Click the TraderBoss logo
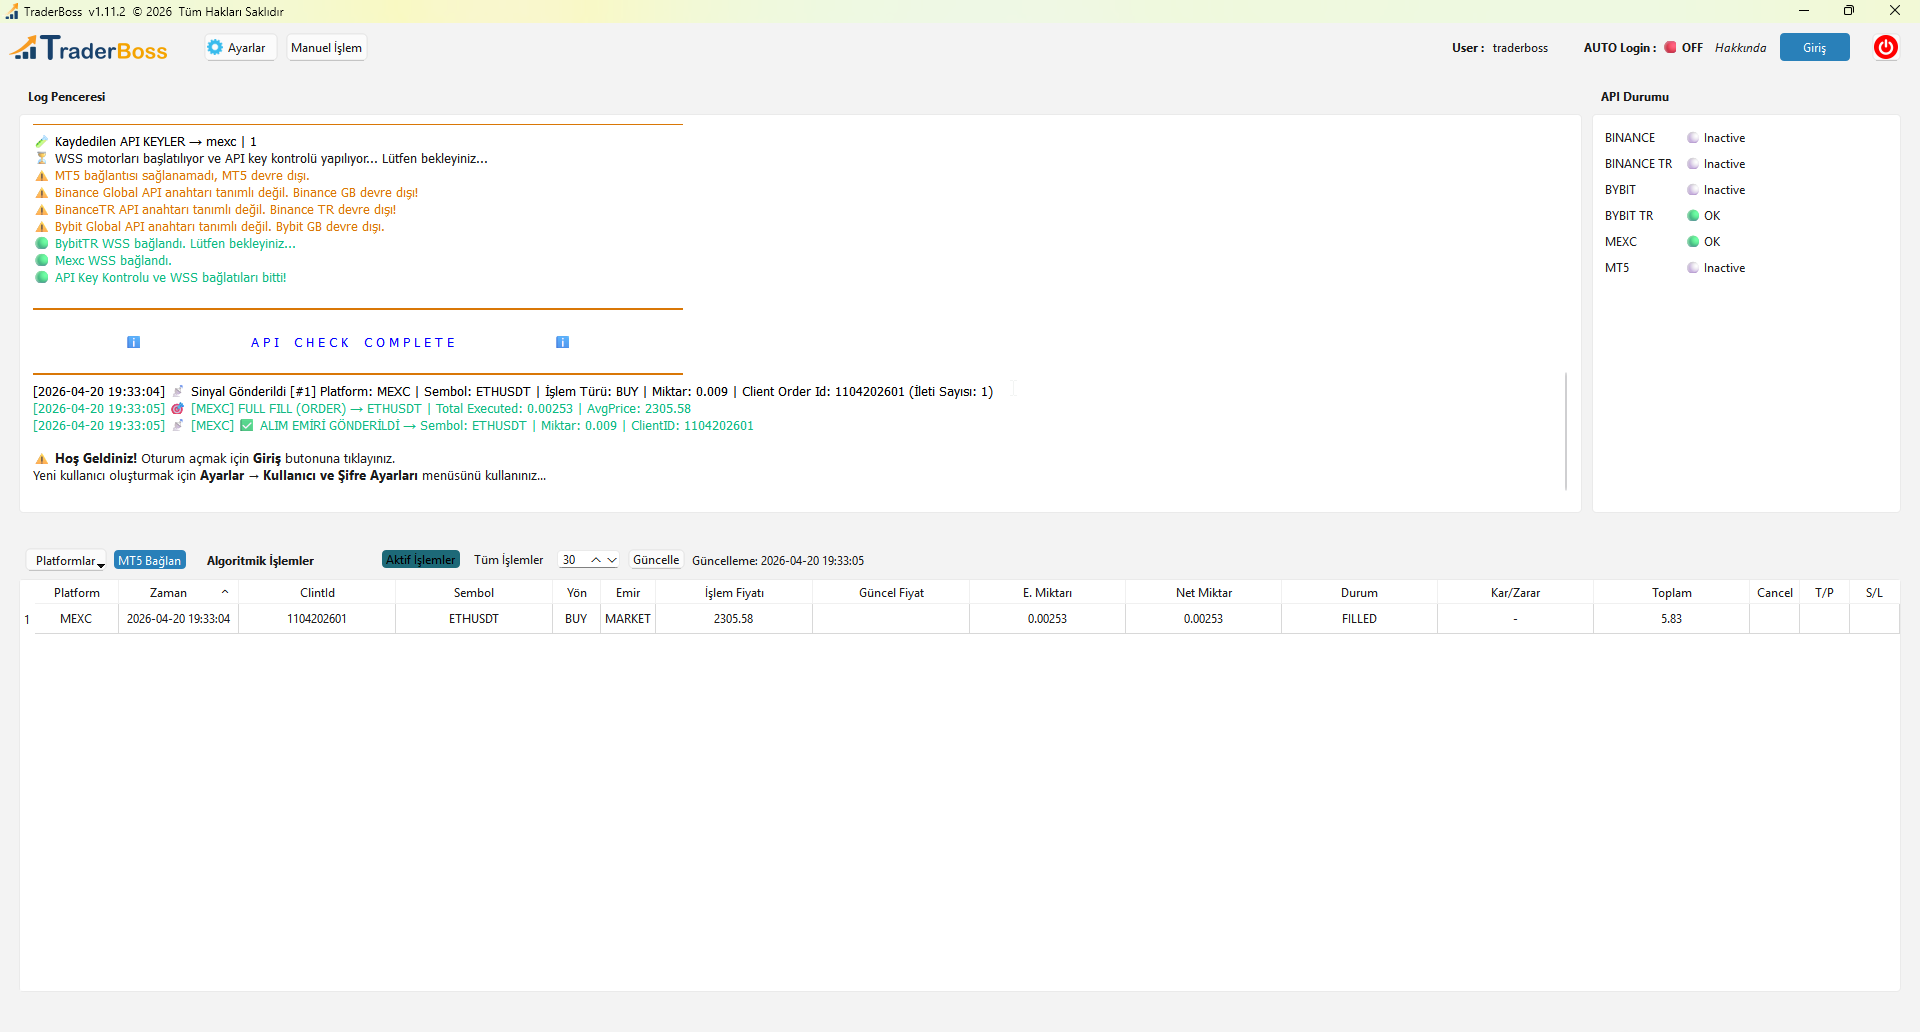The height and width of the screenshot is (1032, 1920). [x=89, y=48]
